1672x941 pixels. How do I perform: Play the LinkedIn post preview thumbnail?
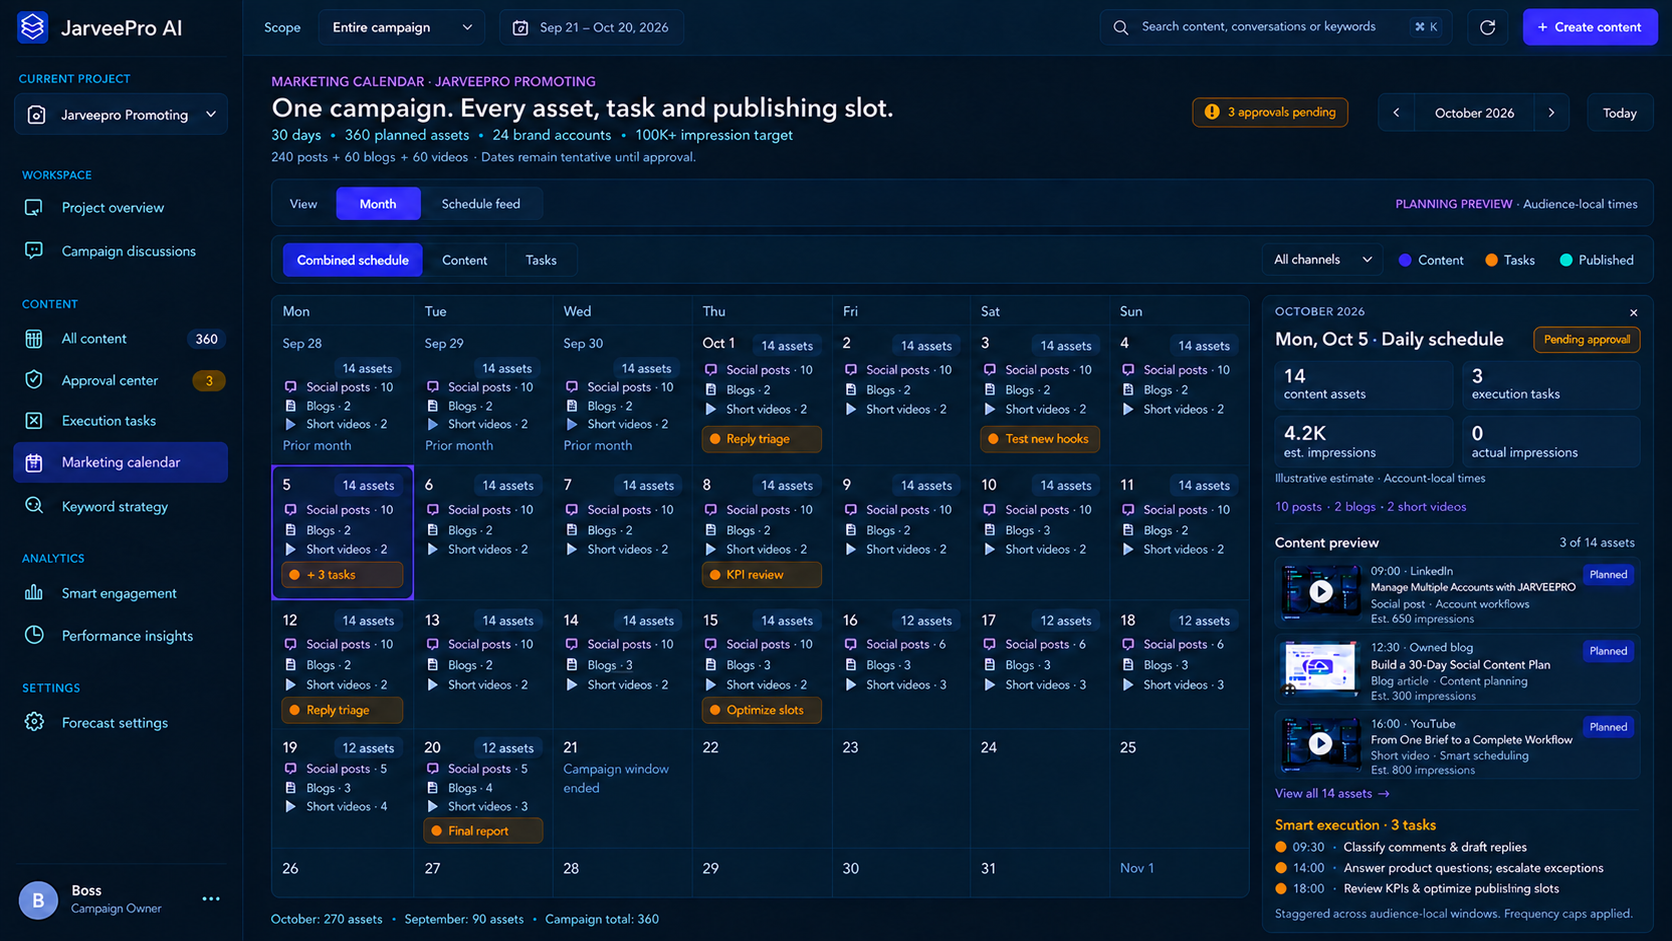(x=1321, y=591)
